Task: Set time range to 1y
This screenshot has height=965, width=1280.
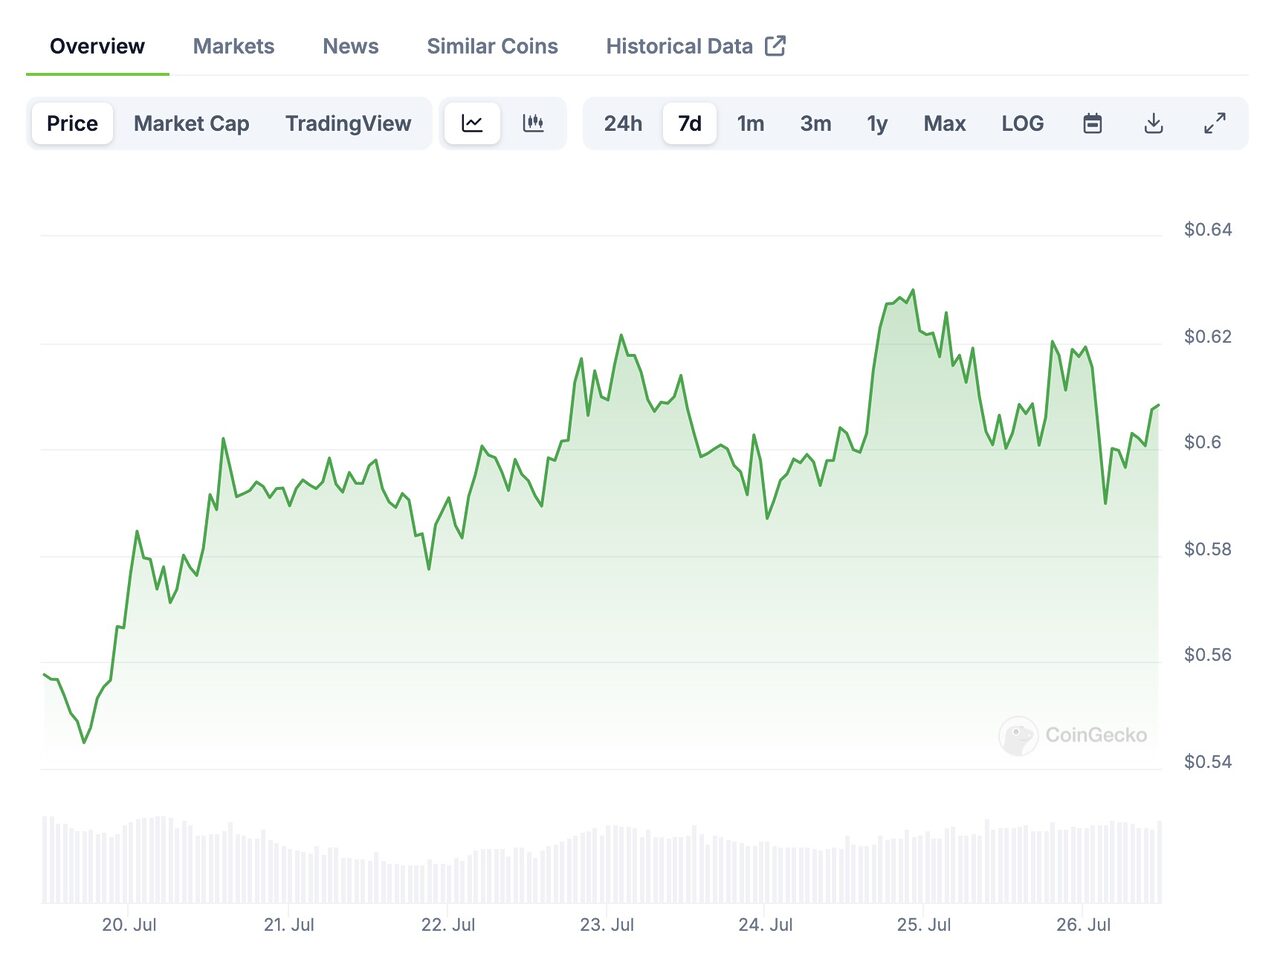Action: pos(877,123)
